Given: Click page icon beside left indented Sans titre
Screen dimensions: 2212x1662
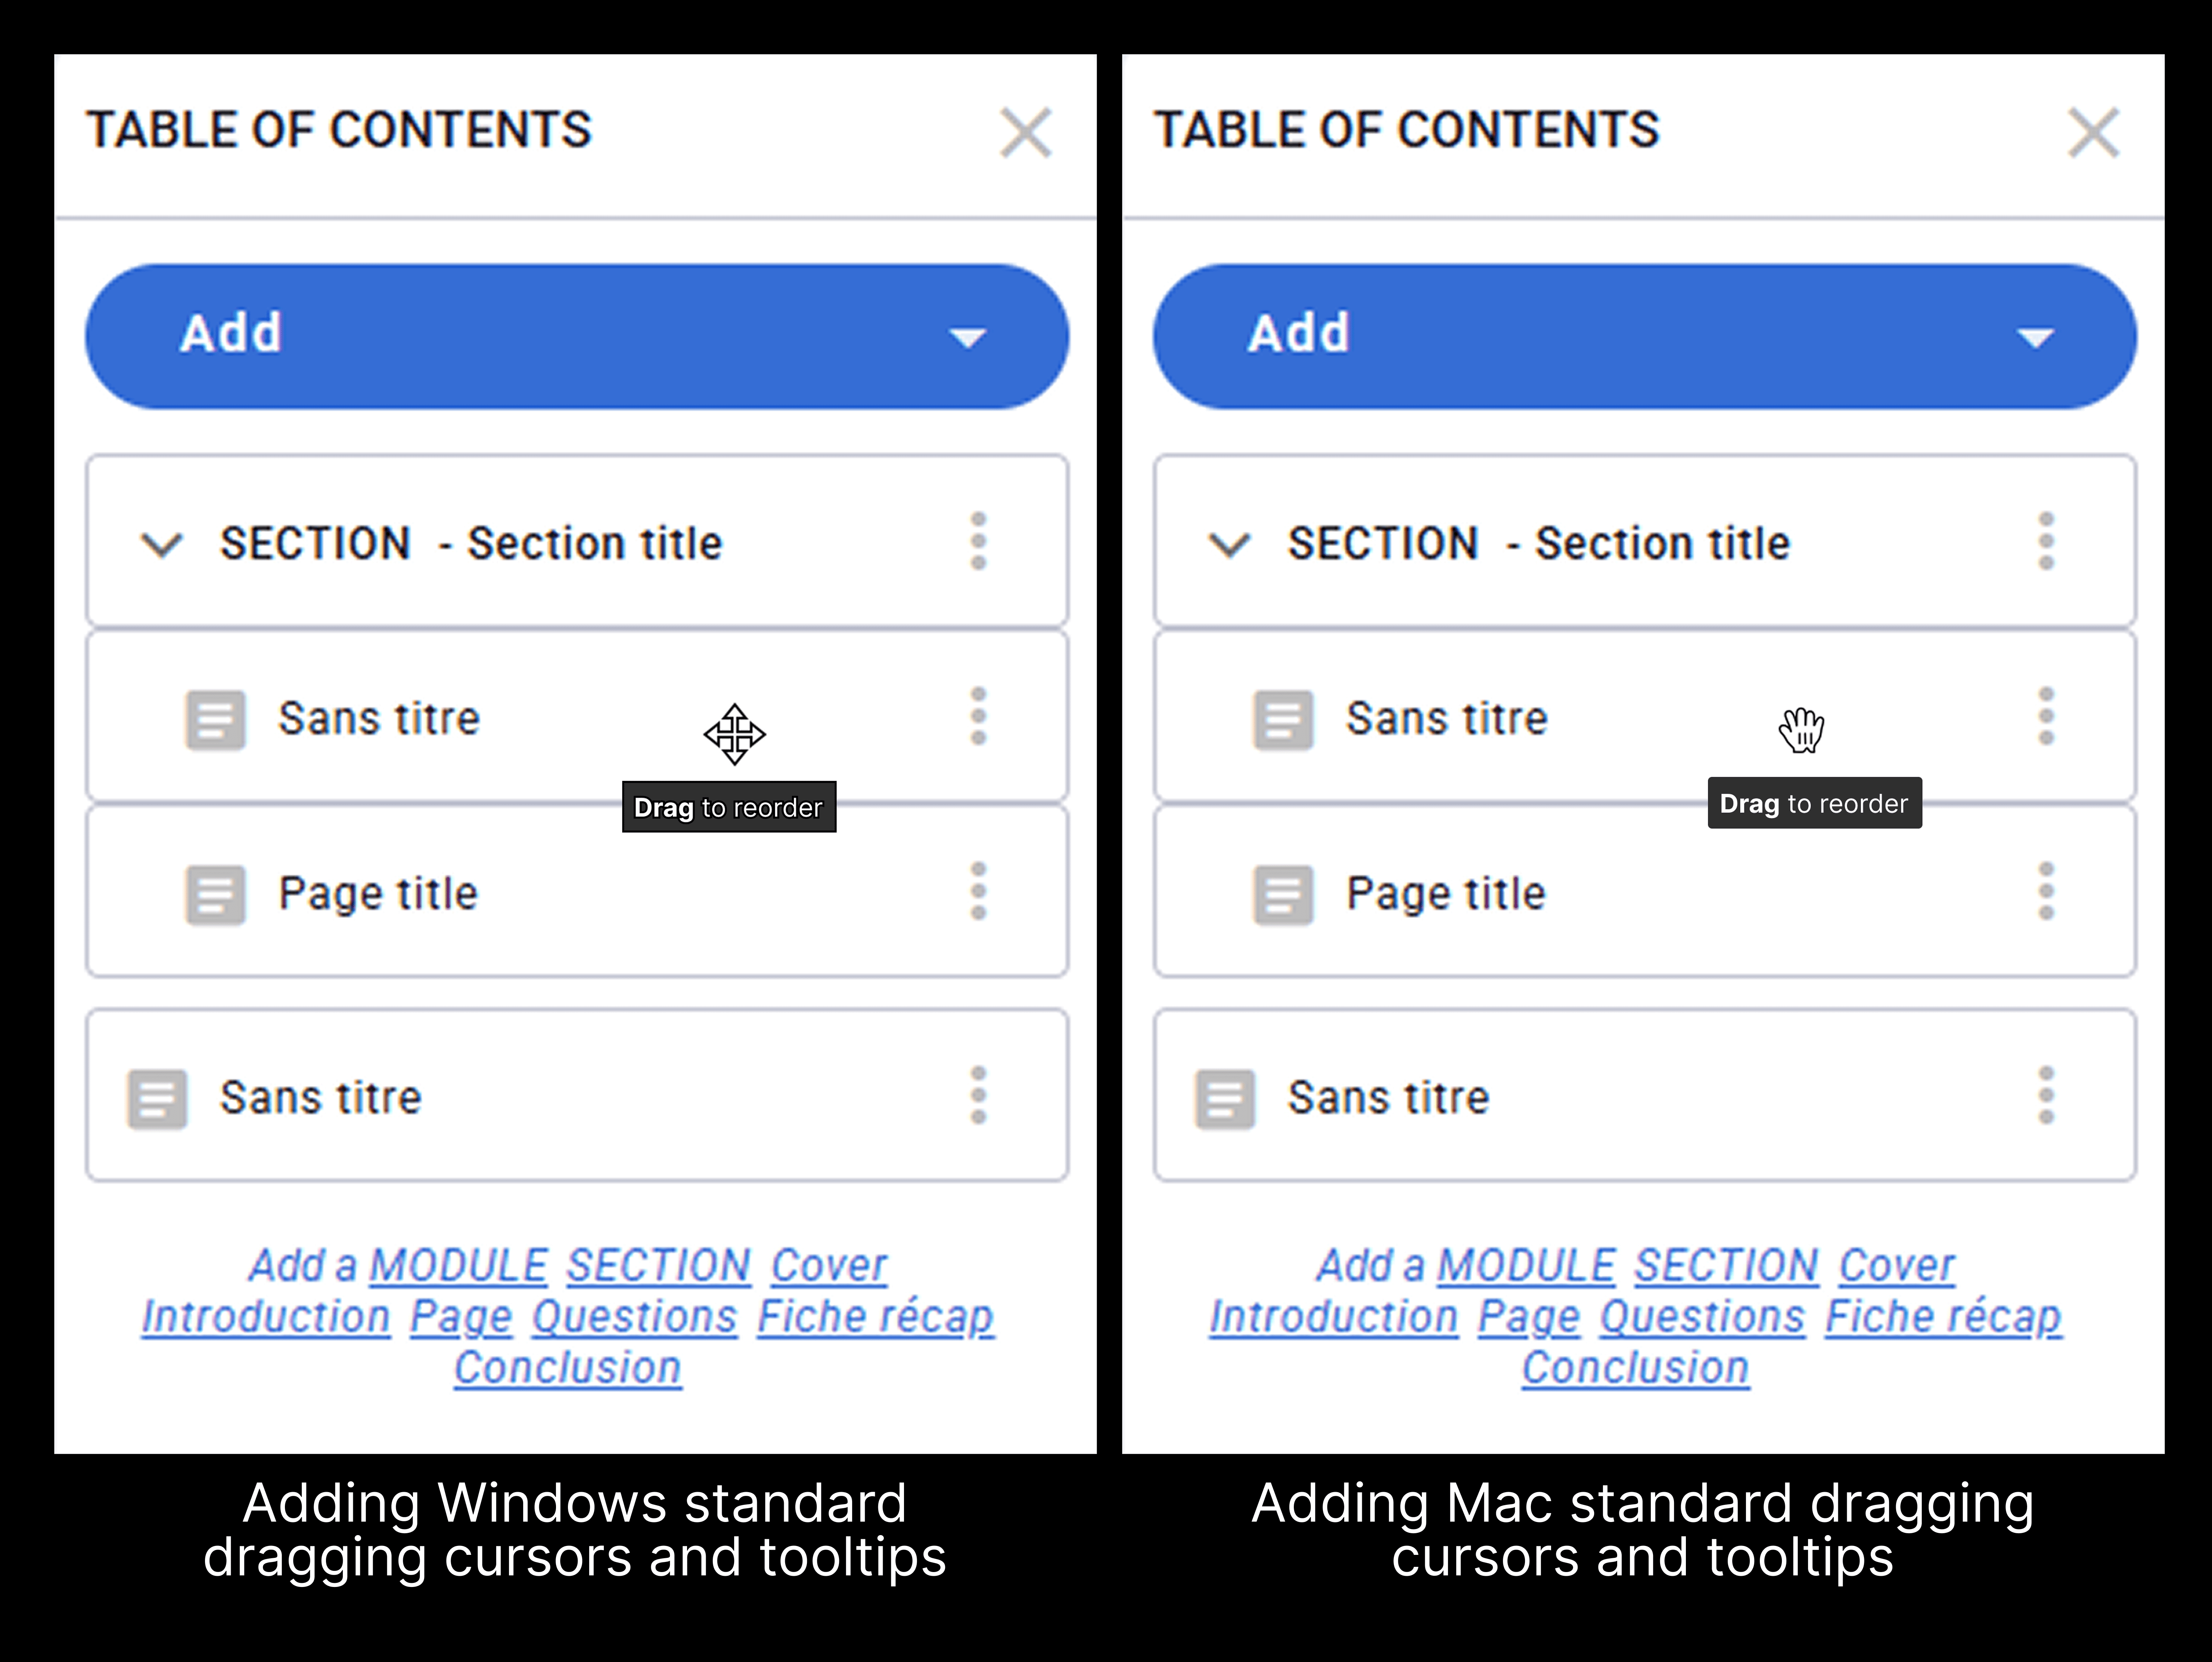Looking at the screenshot, I should point(215,719).
